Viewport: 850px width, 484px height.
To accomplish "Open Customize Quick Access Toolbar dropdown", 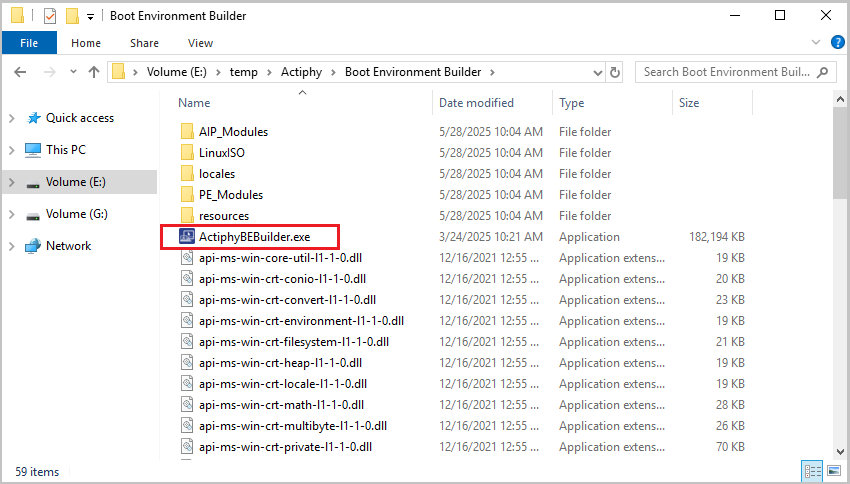I will click(x=91, y=17).
